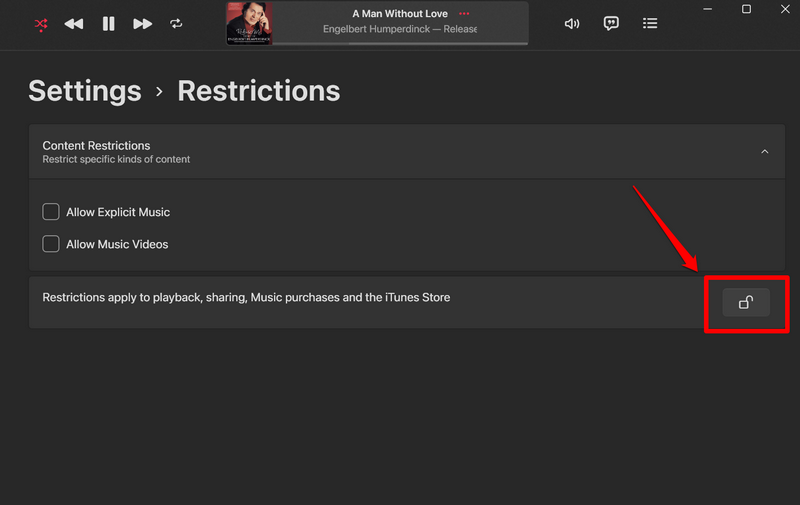Viewport: 800px width, 505px height.
Task: Toggle the shuffle icon
Action: pyautogui.click(x=41, y=23)
